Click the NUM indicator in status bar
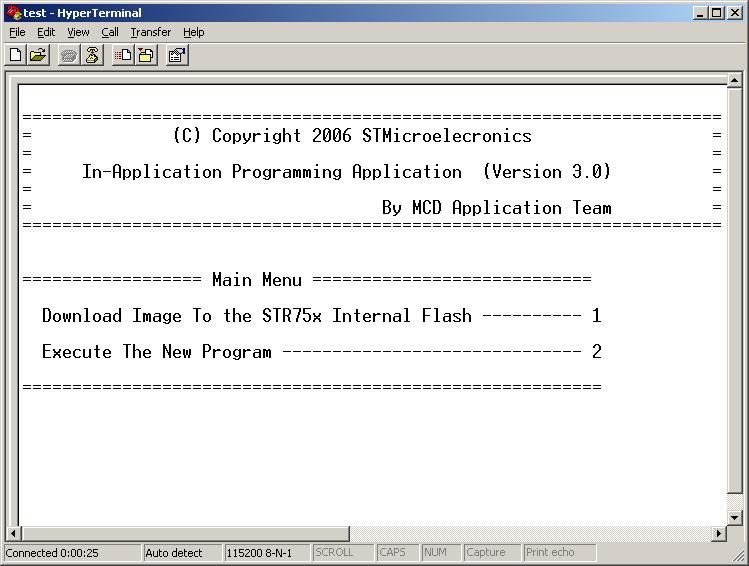The width and height of the screenshot is (749, 566). click(x=441, y=553)
